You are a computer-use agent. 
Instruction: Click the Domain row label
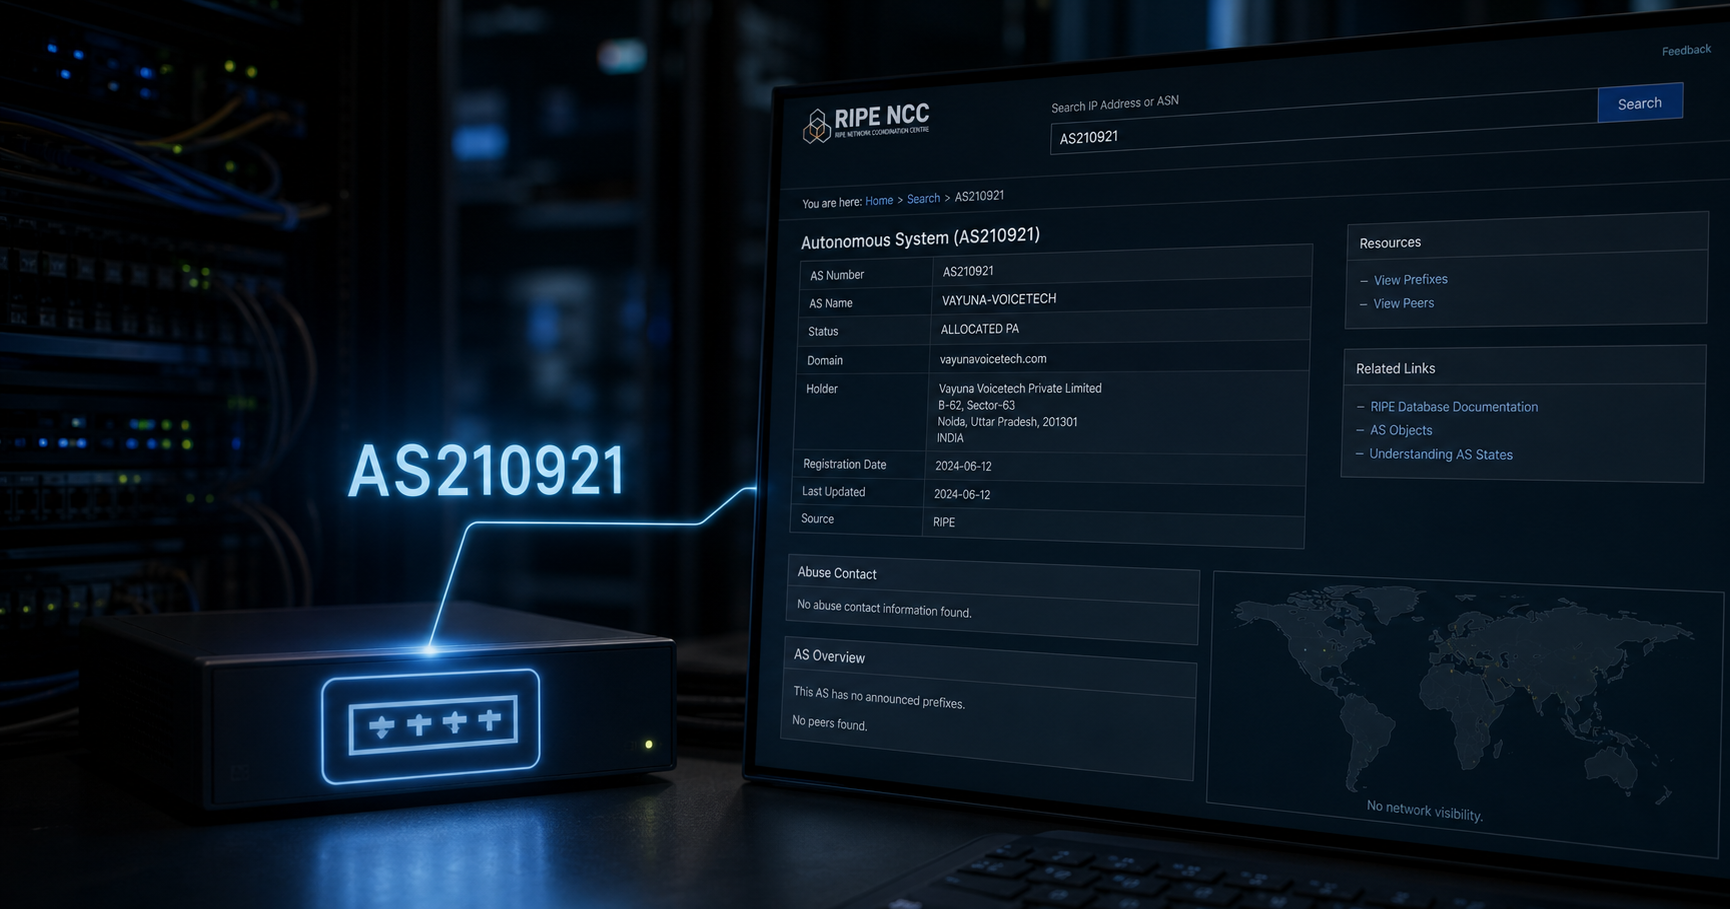[825, 360]
